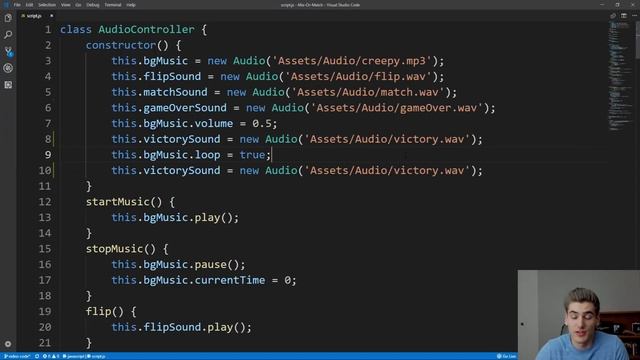Click the webcam video overlay of the presenter
Viewport: 640px width, 360px height.
point(579,315)
